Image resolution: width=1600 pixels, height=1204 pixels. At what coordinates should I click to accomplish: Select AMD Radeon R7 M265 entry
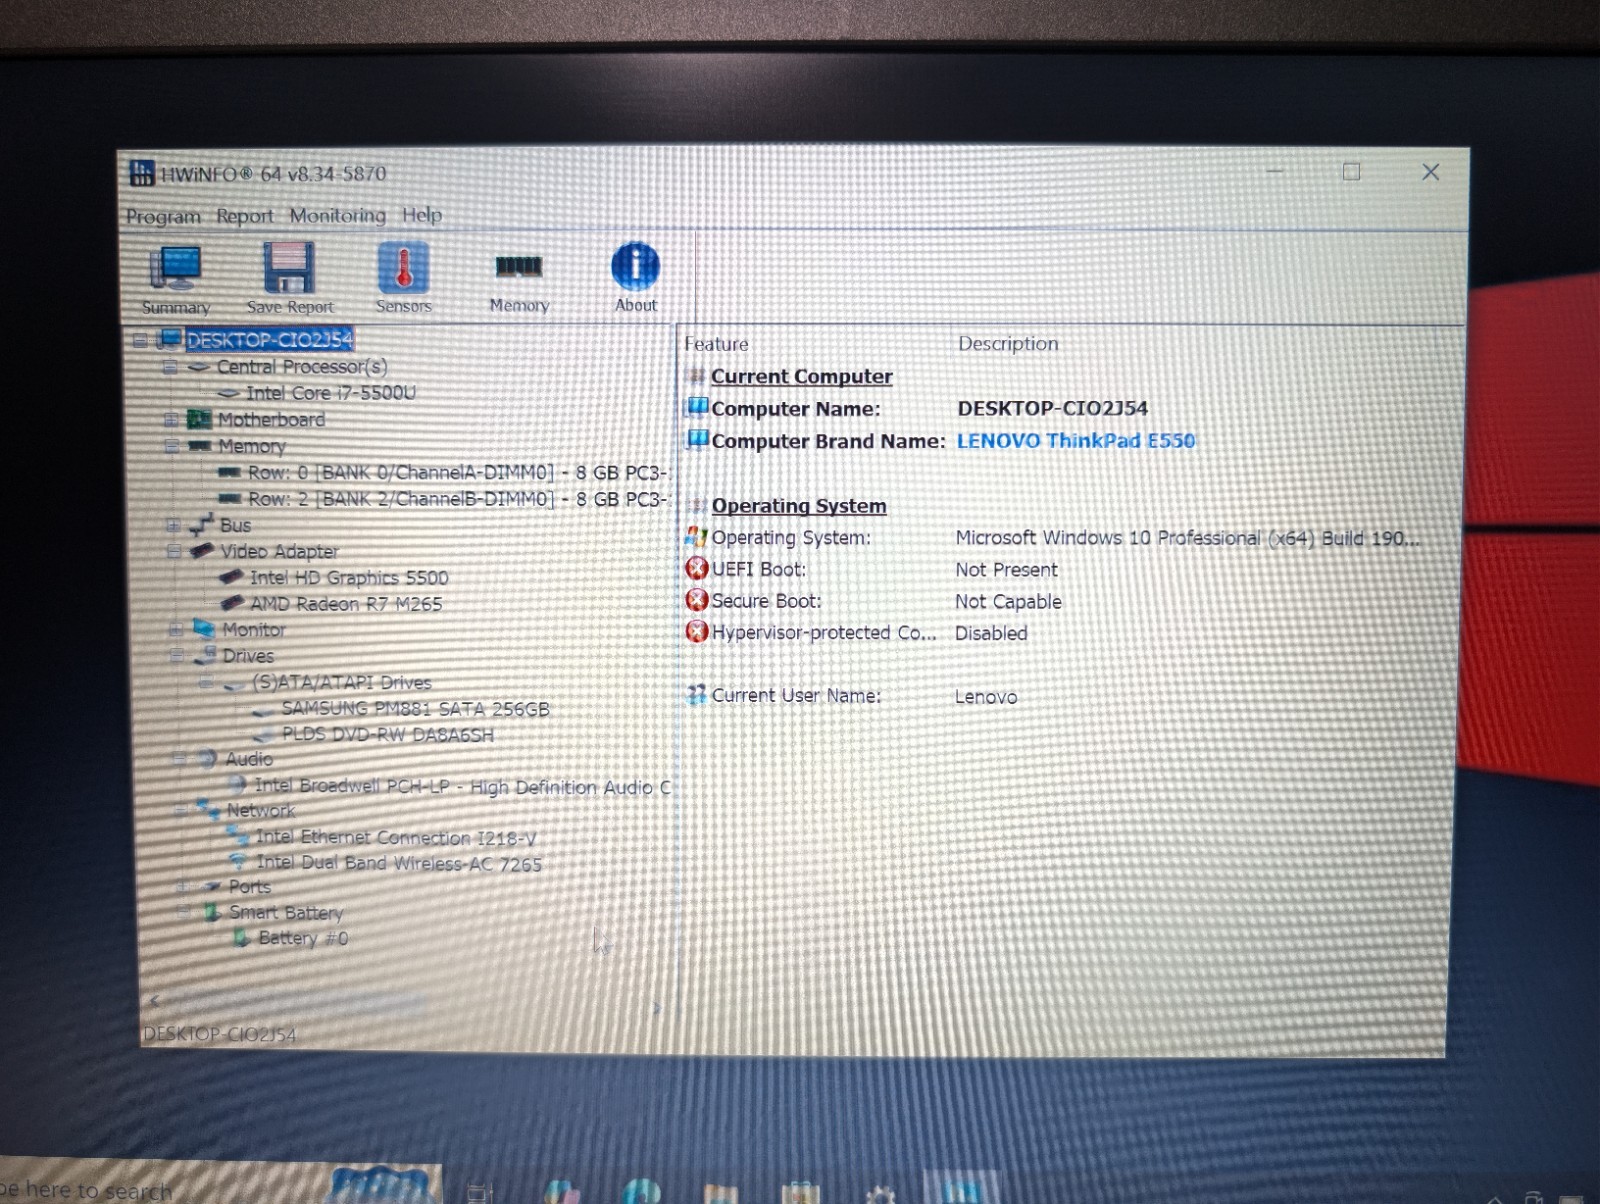pos(346,604)
